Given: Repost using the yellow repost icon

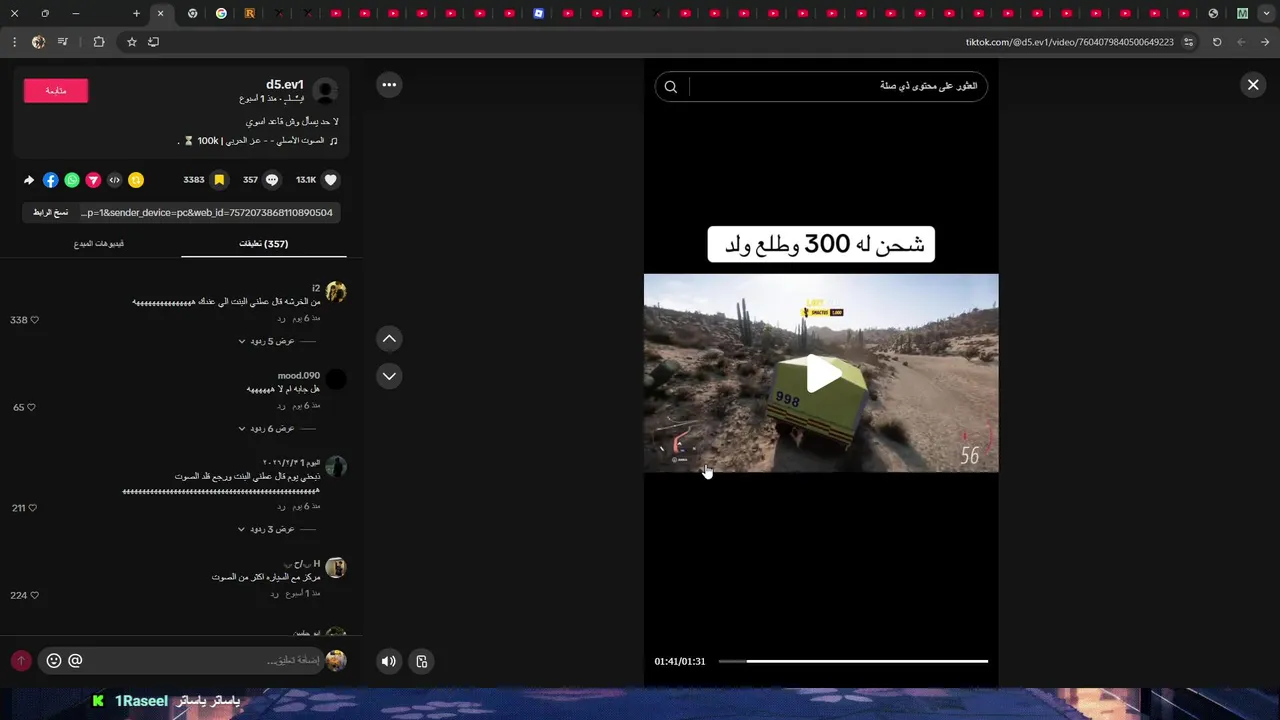Looking at the screenshot, I should pyautogui.click(x=136, y=180).
